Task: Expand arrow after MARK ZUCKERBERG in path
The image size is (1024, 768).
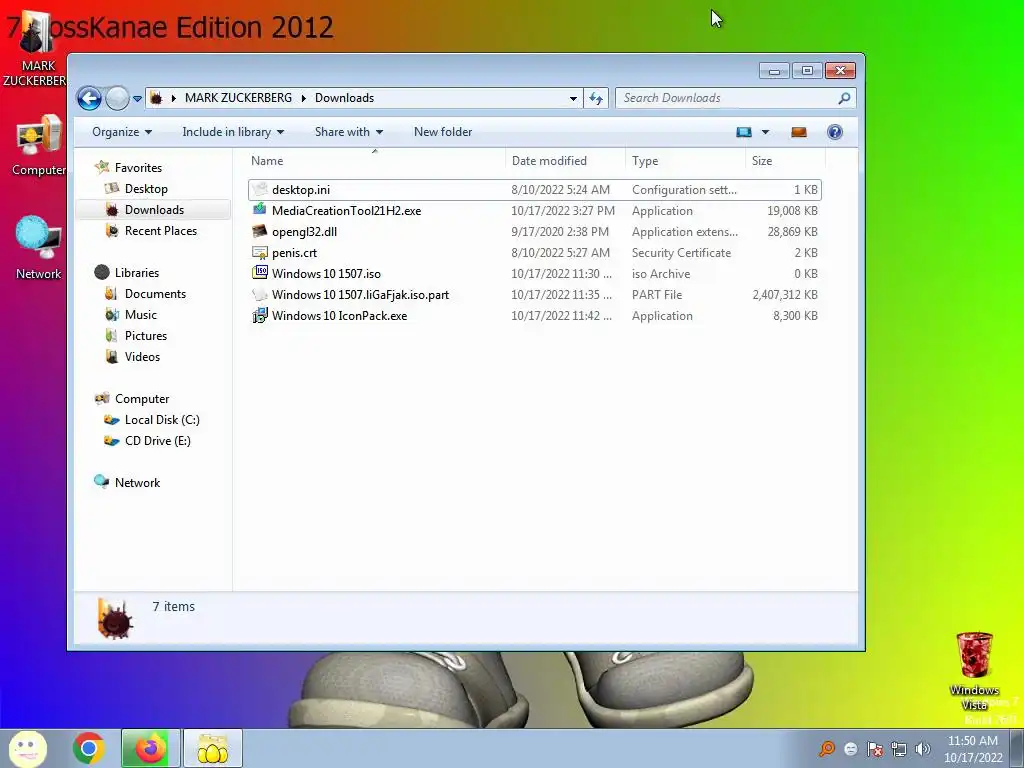Action: pos(304,98)
